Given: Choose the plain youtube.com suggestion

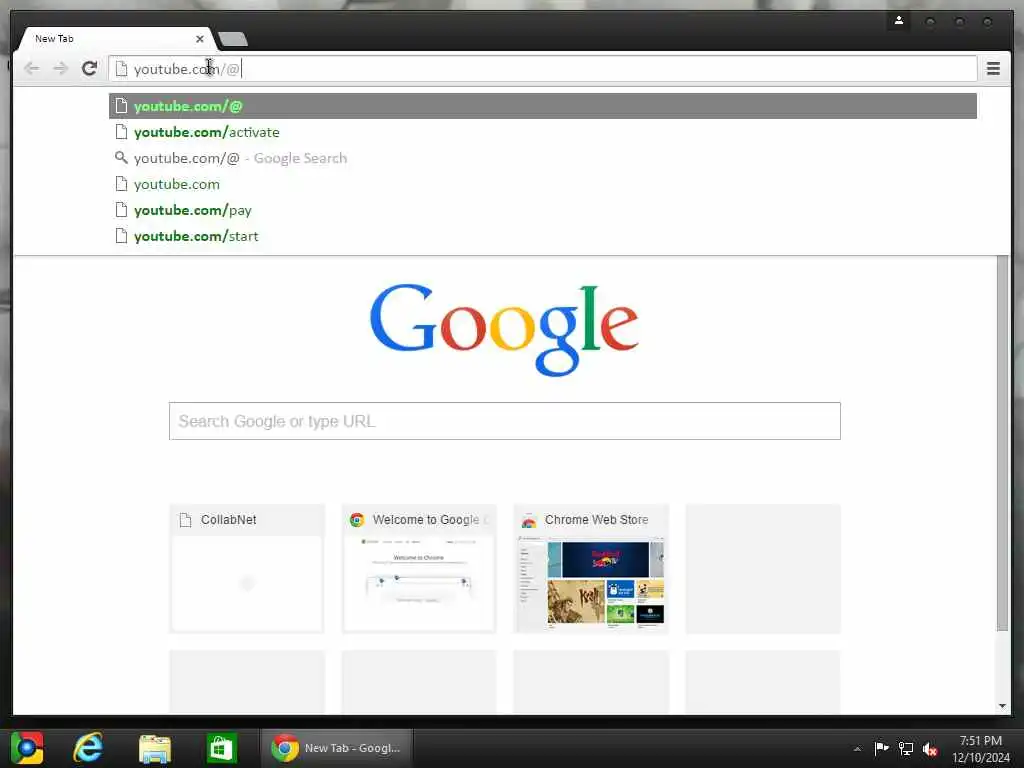Looking at the screenshot, I should [x=543, y=184].
